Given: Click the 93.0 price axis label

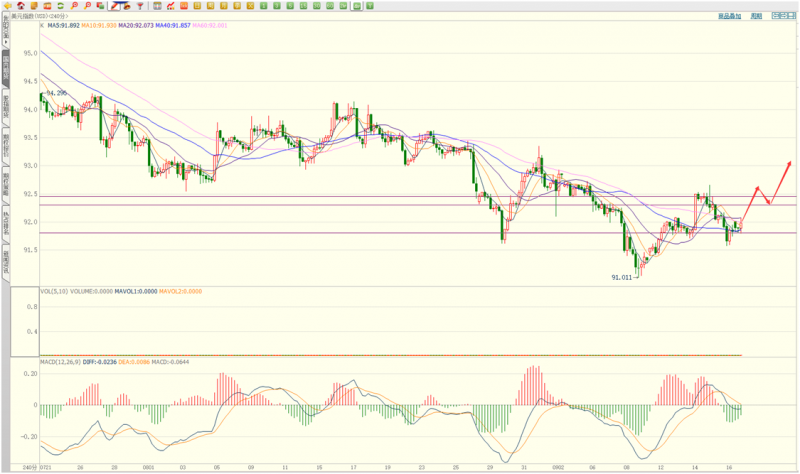Looking at the screenshot, I should pos(30,166).
